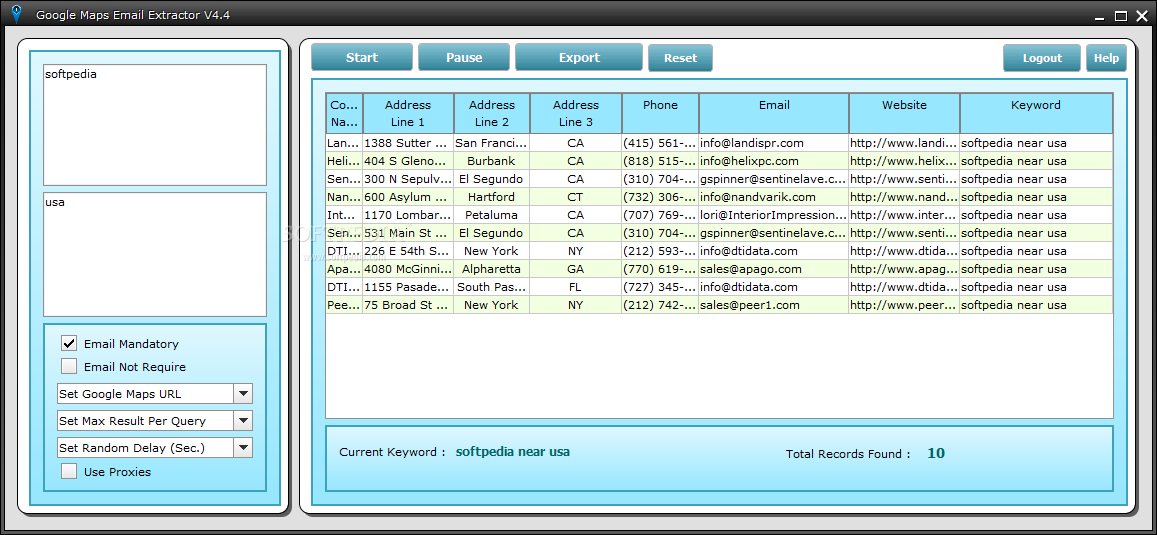
Task: Select the sales@apago.com email cell
Action: (x=774, y=269)
